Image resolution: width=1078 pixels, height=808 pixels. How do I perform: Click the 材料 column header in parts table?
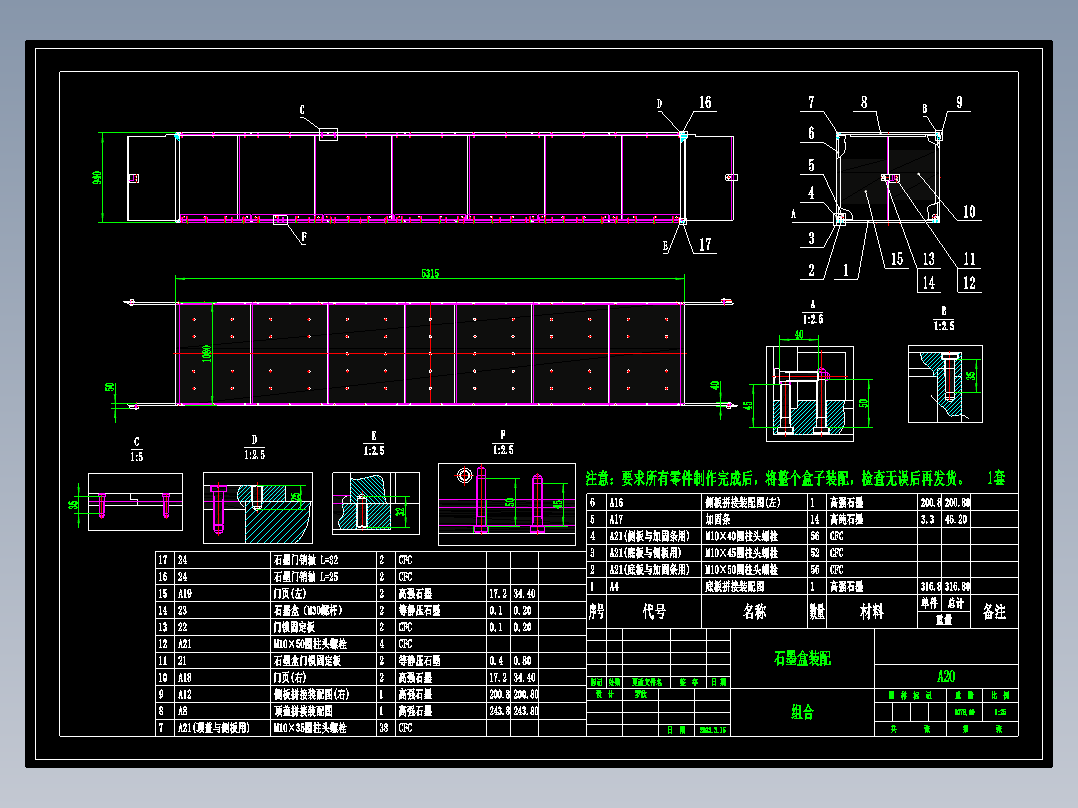click(x=872, y=611)
